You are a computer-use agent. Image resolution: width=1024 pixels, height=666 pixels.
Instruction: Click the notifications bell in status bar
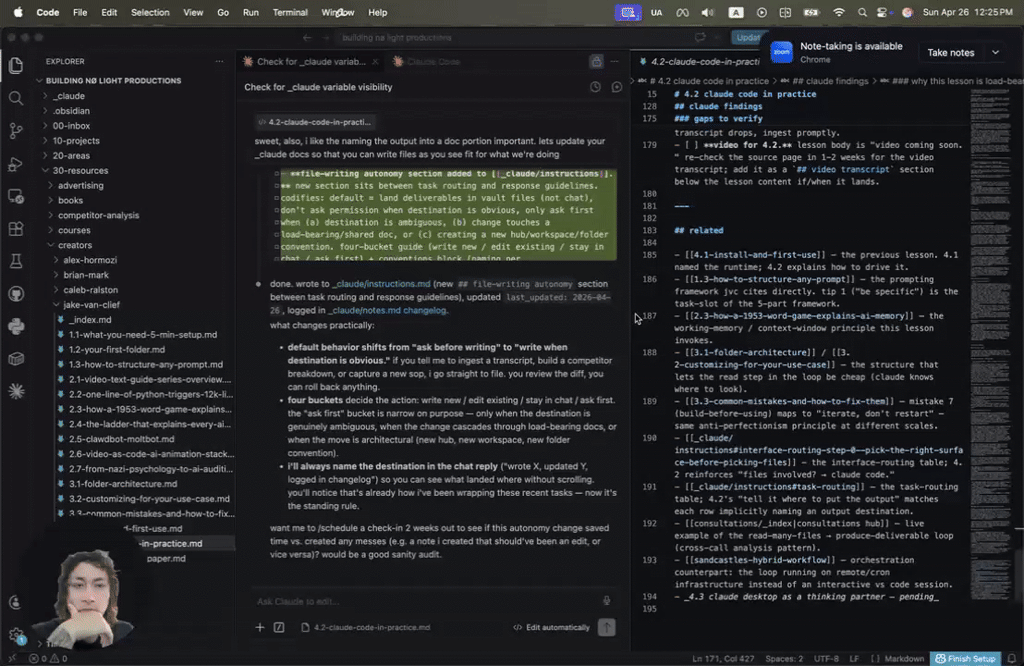point(1012,658)
